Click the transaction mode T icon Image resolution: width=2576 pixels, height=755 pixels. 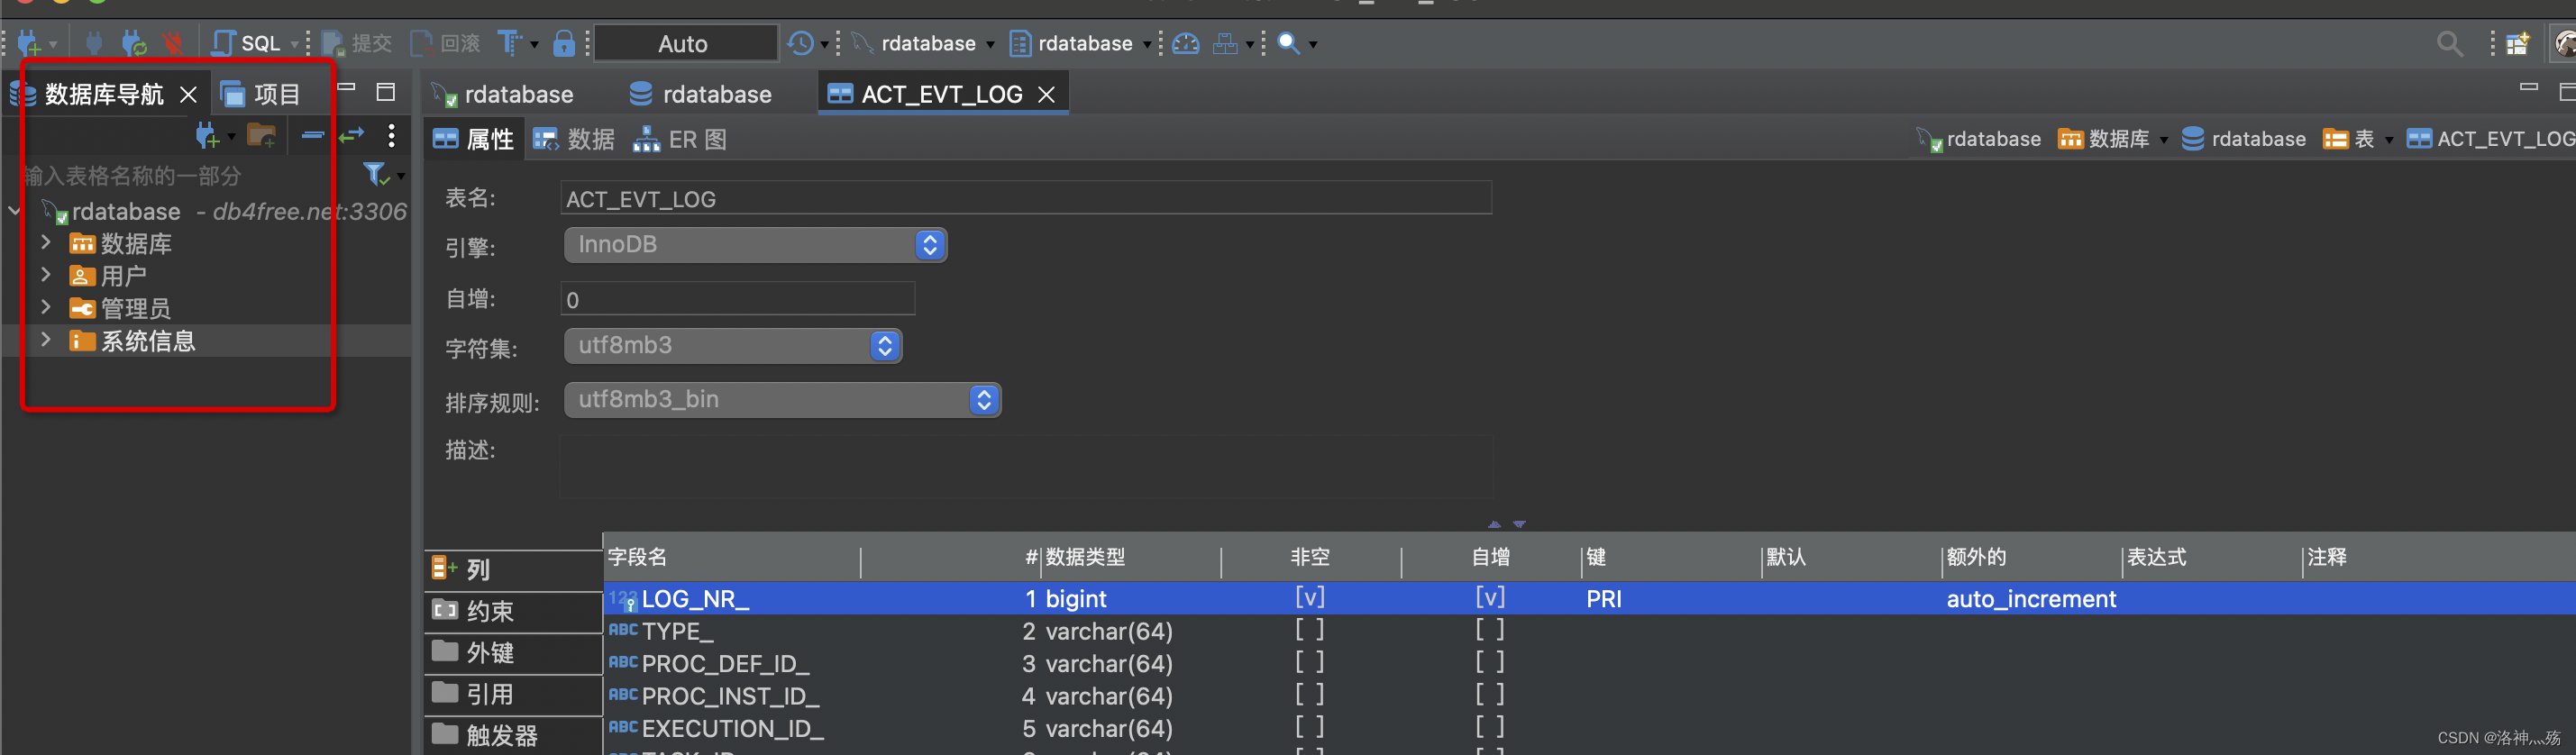[x=510, y=43]
